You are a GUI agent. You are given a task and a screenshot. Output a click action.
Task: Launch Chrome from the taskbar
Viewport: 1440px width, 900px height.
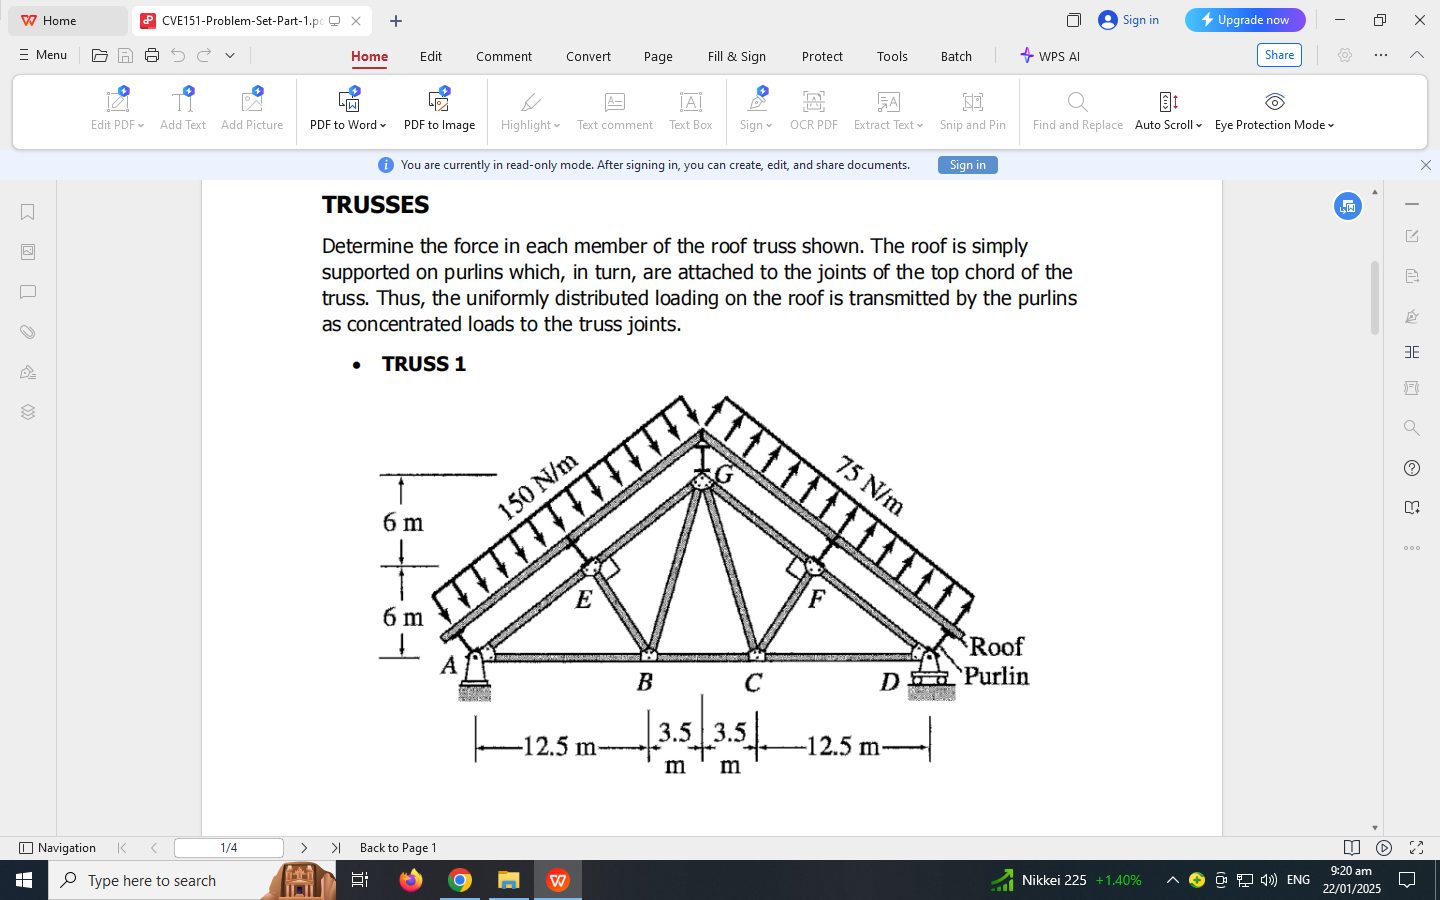point(460,881)
